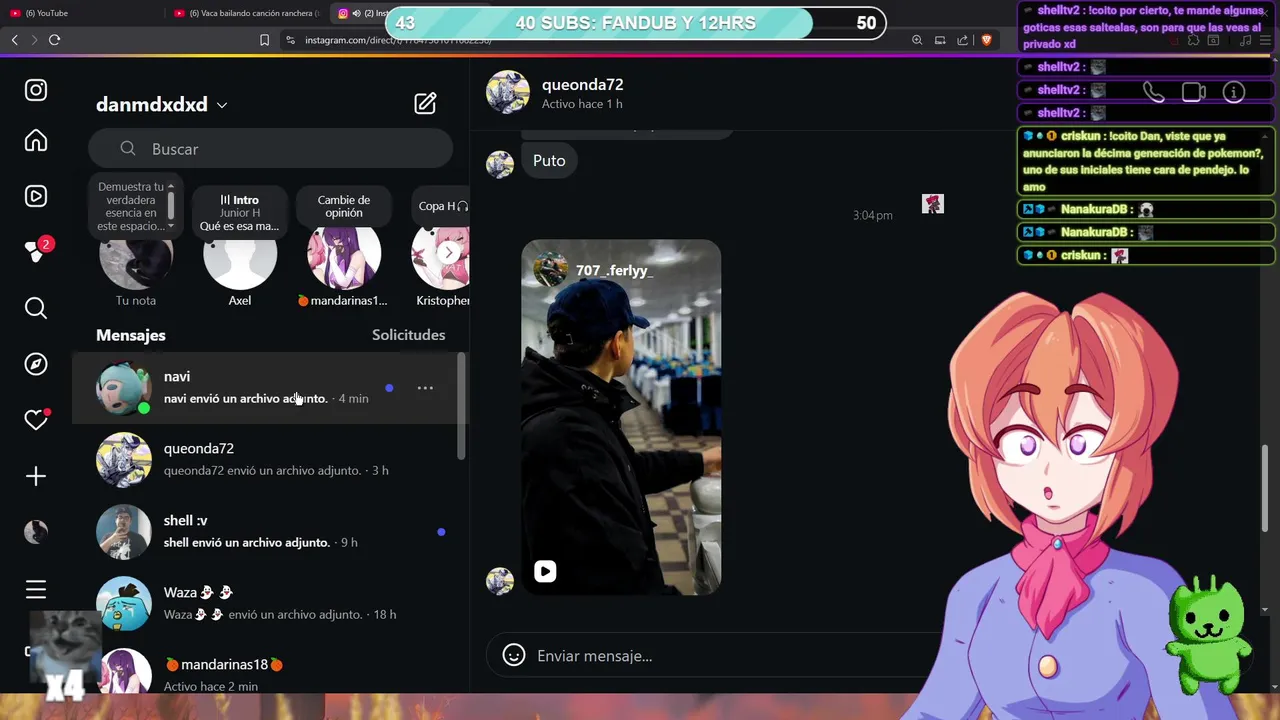Screen dimensions: 1280x720
Task: Switch to Vaca bailando canción ranchera tab
Action: (x=246, y=13)
